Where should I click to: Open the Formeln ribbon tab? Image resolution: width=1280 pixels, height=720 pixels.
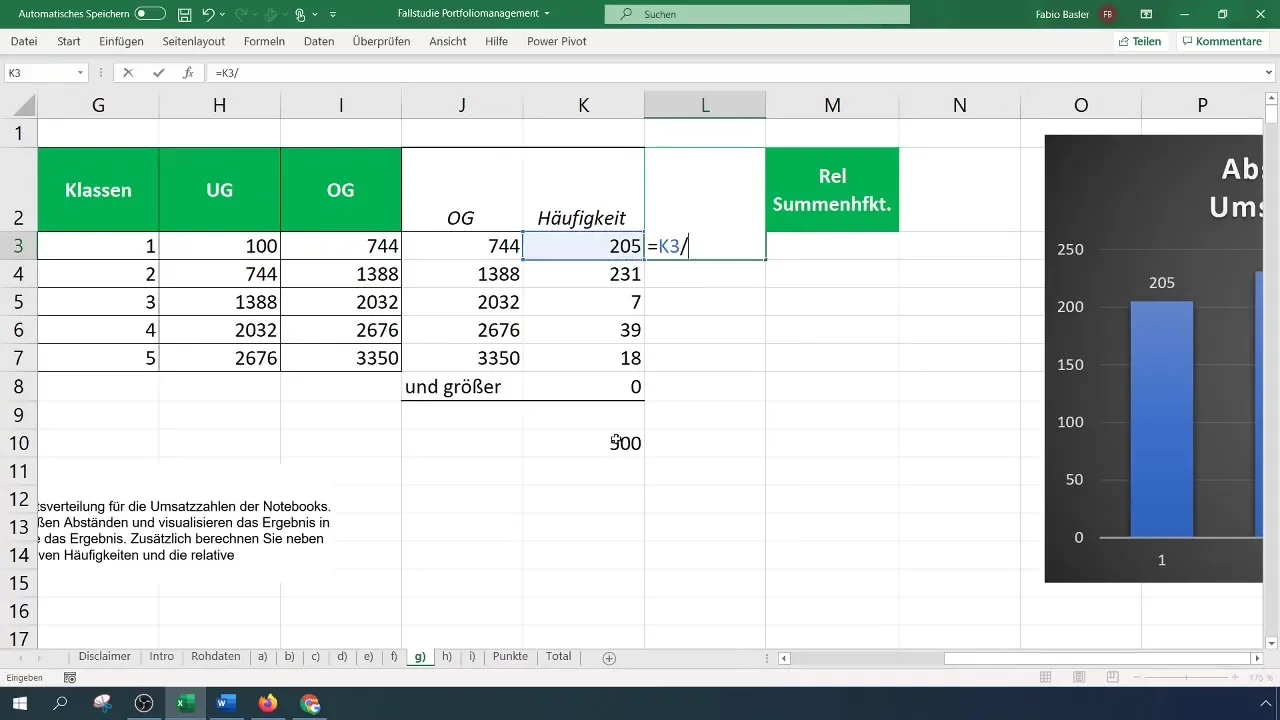pyautogui.click(x=264, y=41)
